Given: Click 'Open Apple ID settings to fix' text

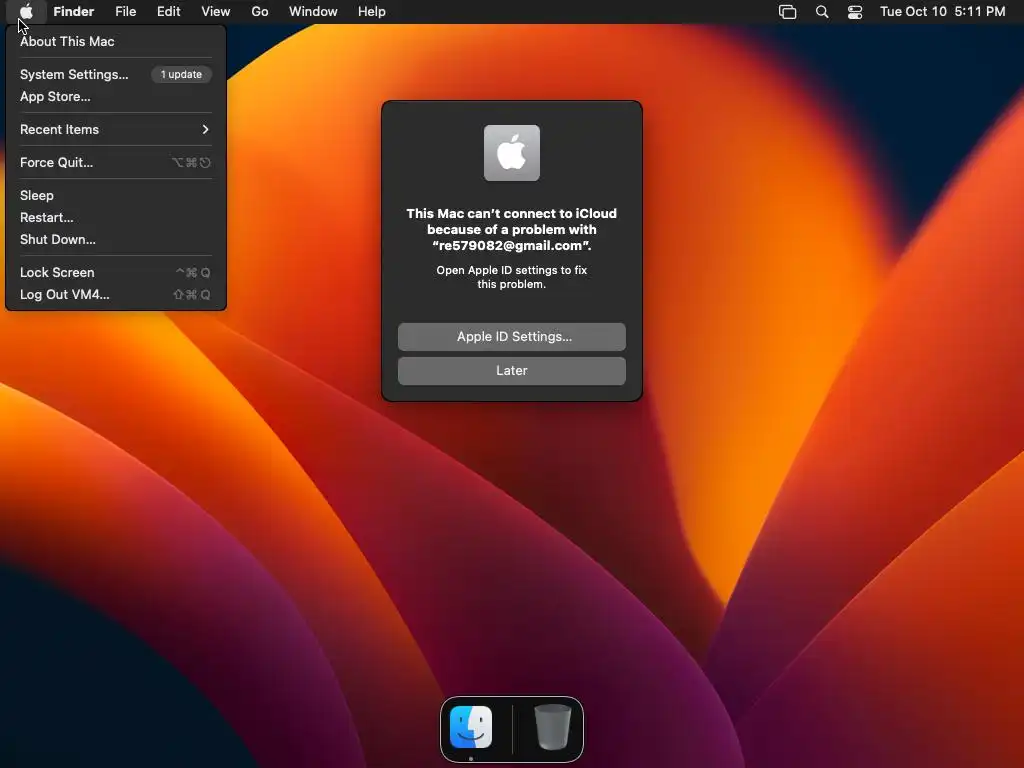Looking at the screenshot, I should coord(512,270).
